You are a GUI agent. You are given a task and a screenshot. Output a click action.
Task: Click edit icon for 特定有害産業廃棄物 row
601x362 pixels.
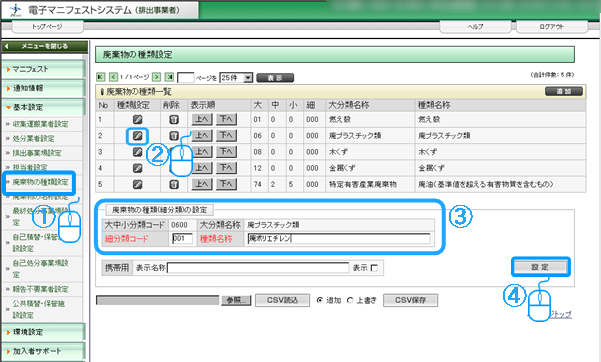click(x=138, y=184)
